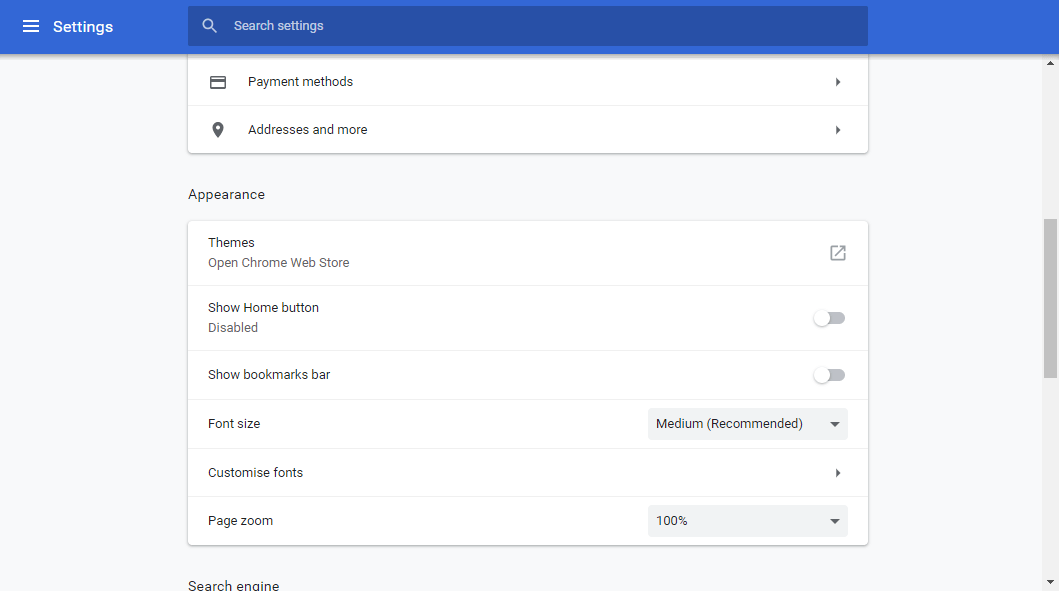Open the hamburger main menu icon

point(30,26)
